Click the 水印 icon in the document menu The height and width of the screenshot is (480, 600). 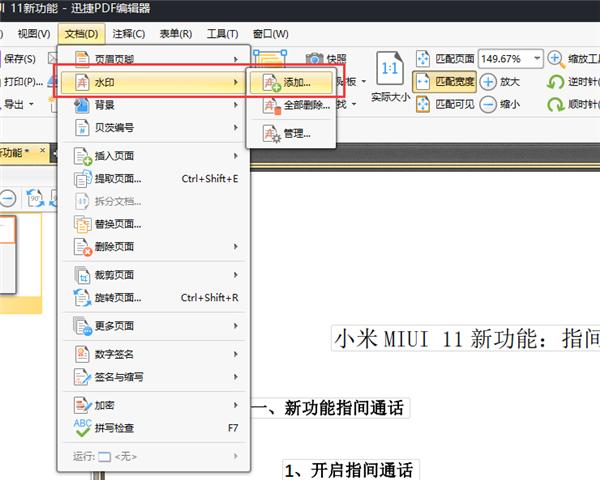82,82
